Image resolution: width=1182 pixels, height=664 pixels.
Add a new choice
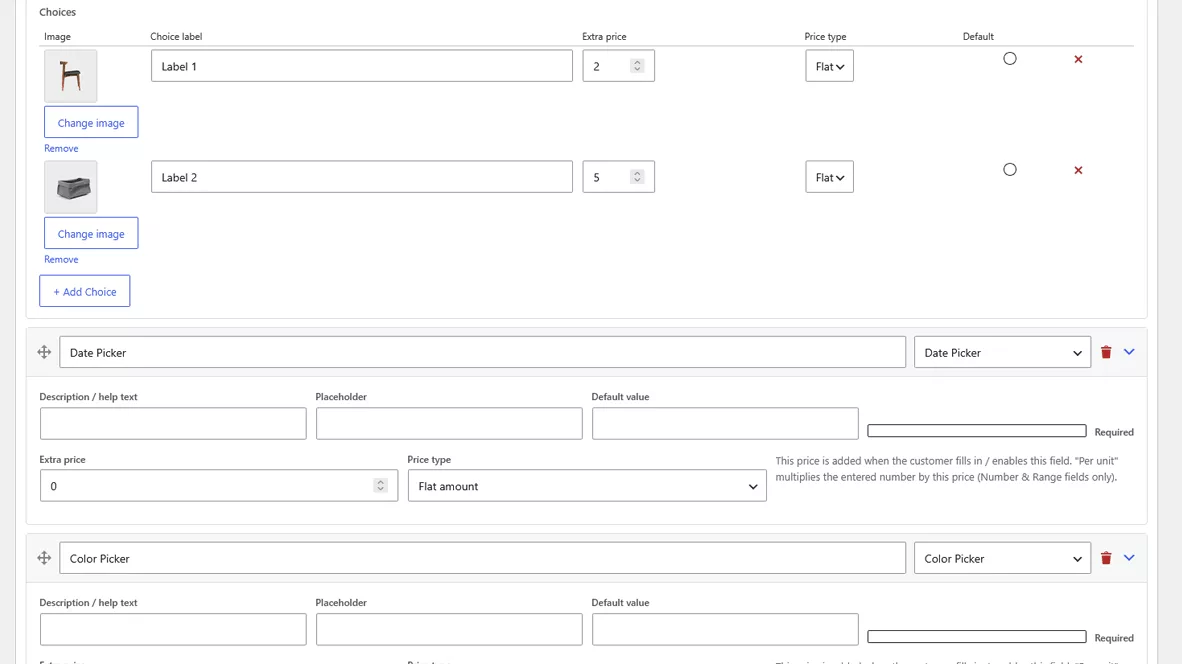tap(84, 291)
